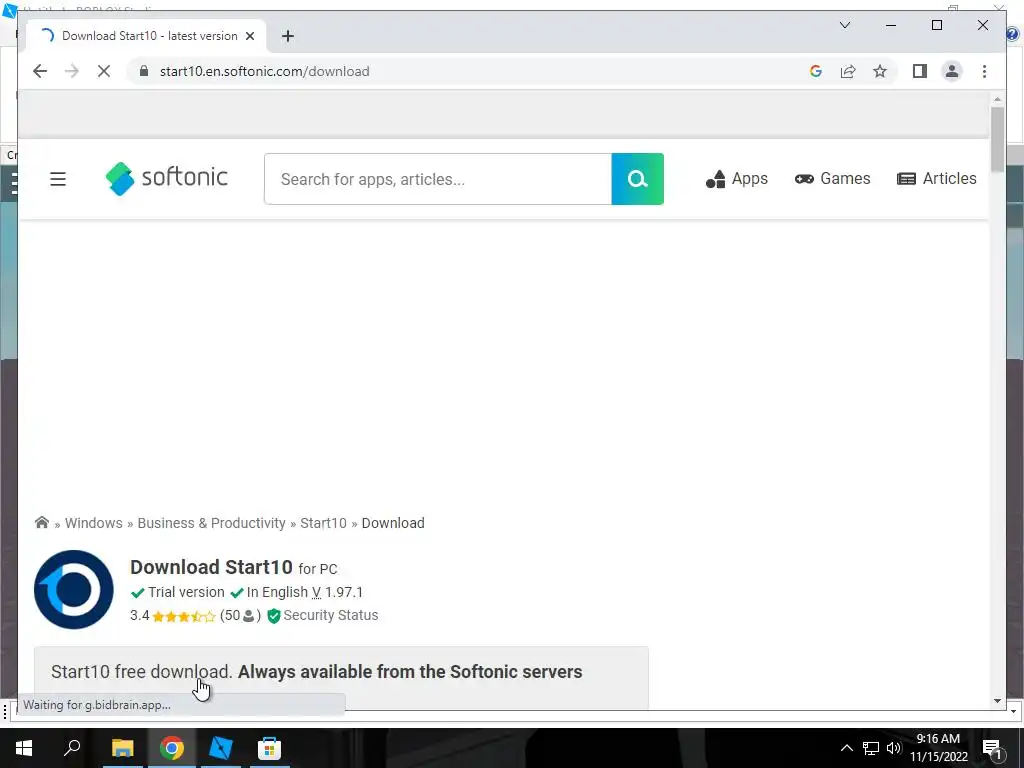Viewport: 1024px width, 768px height.
Task: Open Business & Productivity breadcrumb
Action: tap(211, 523)
